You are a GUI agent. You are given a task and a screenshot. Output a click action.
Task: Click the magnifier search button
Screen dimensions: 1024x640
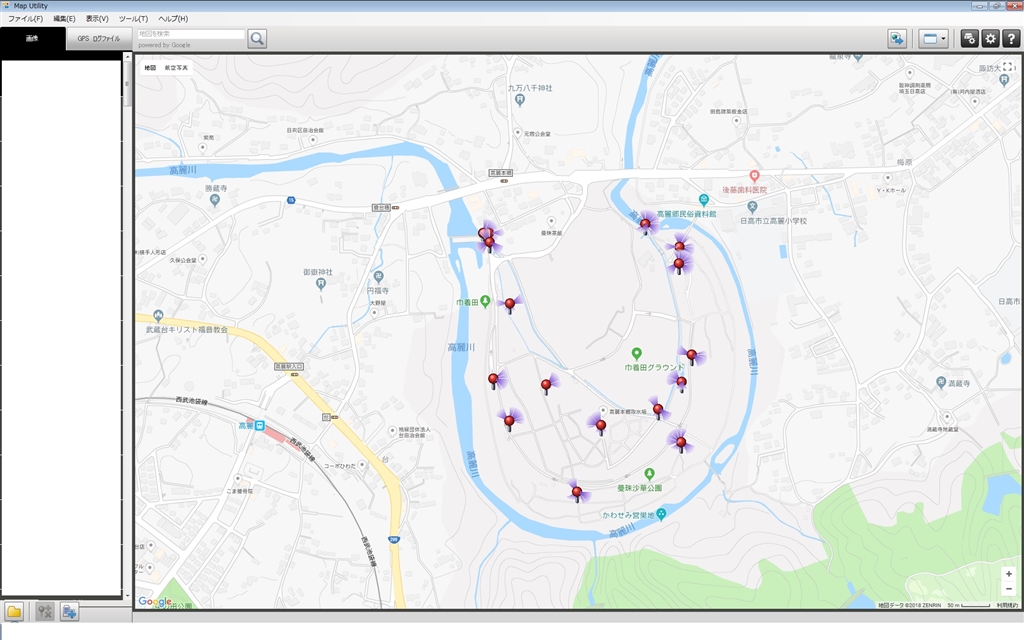[x=257, y=39]
